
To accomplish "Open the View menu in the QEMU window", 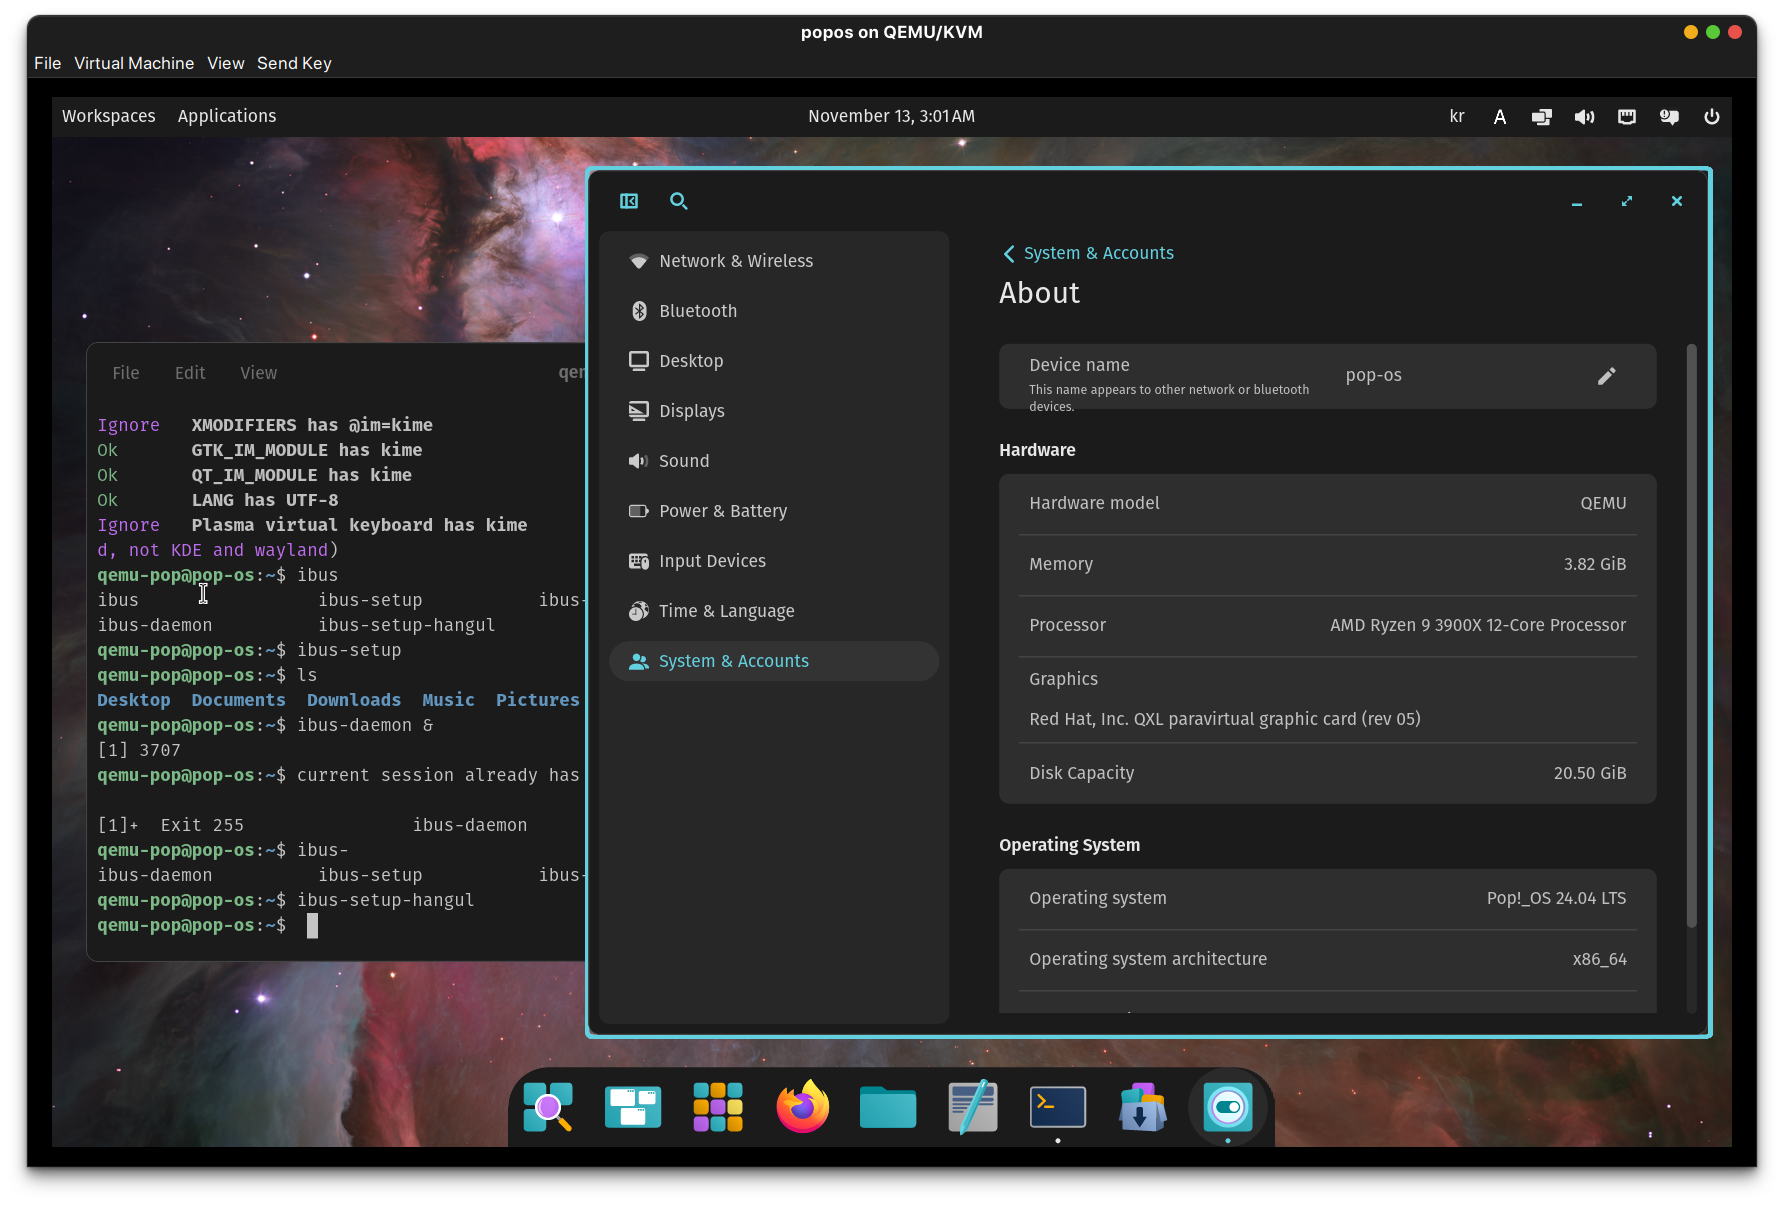I will [x=226, y=63].
